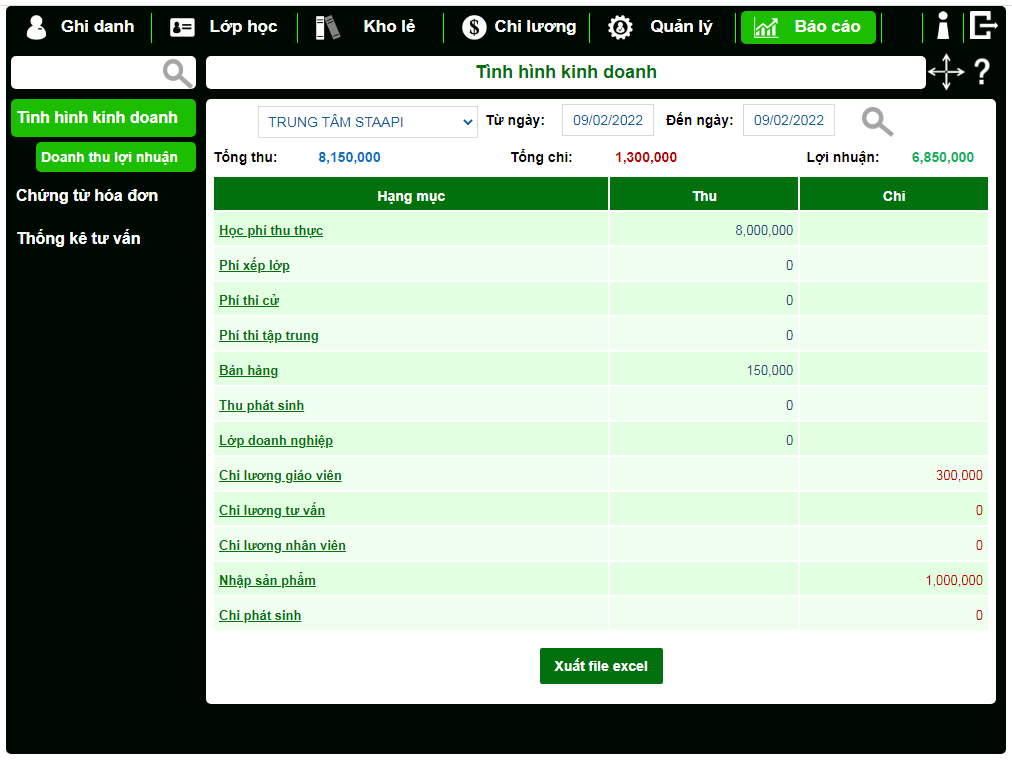Open the Ghi danh menu
The image size is (1012, 760).
point(80,27)
